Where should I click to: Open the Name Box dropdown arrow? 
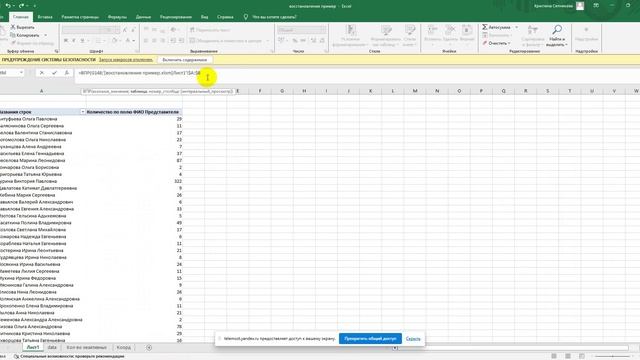coord(21,73)
